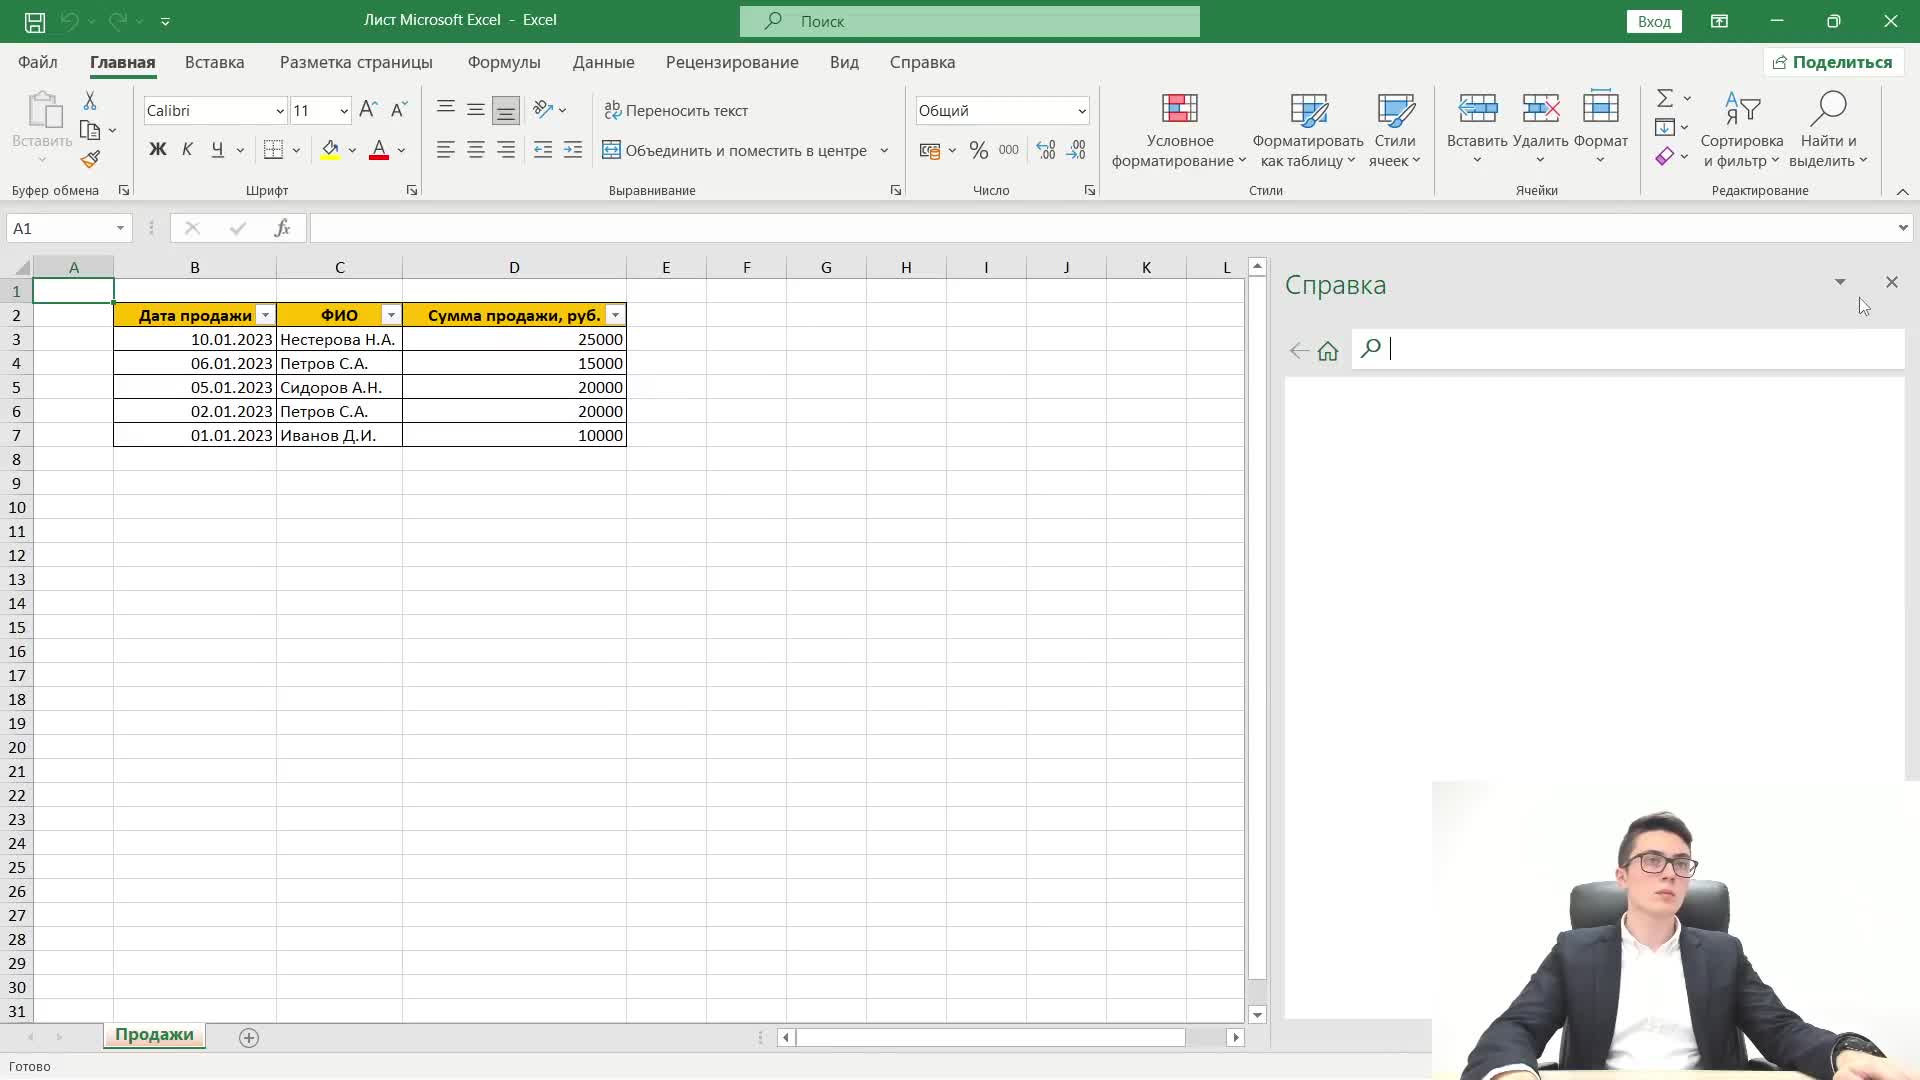1920x1080 pixels.
Task: Open the Данные ribbon tab
Action: point(603,62)
